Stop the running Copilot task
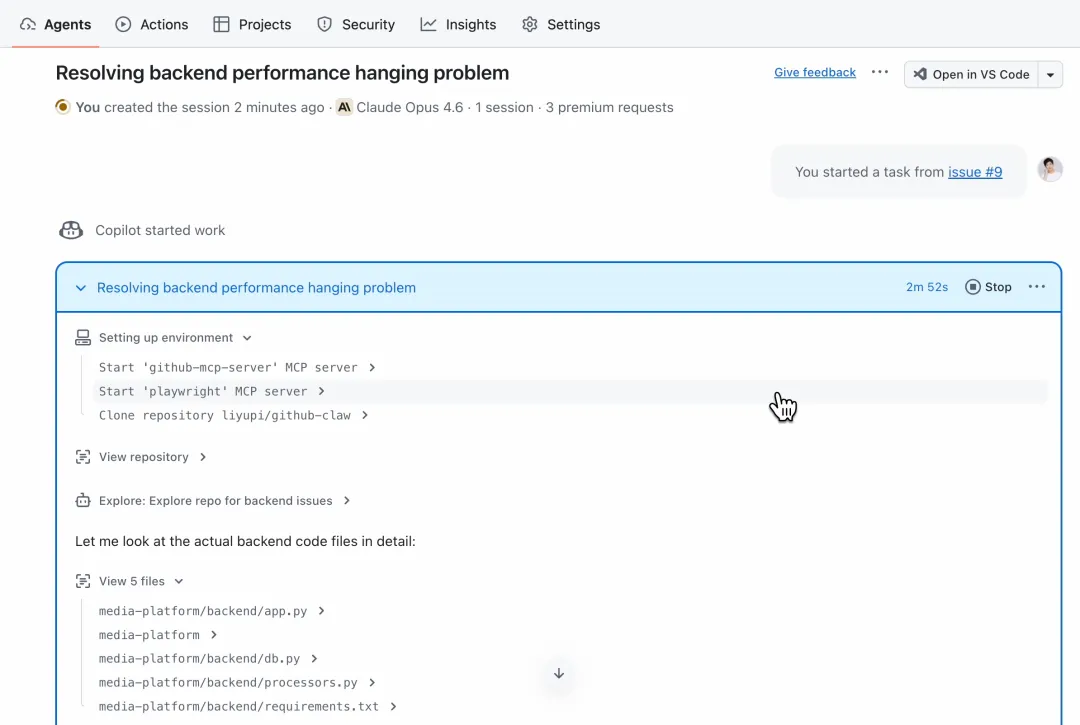The image size is (1080, 725). click(x=988, y=287)
